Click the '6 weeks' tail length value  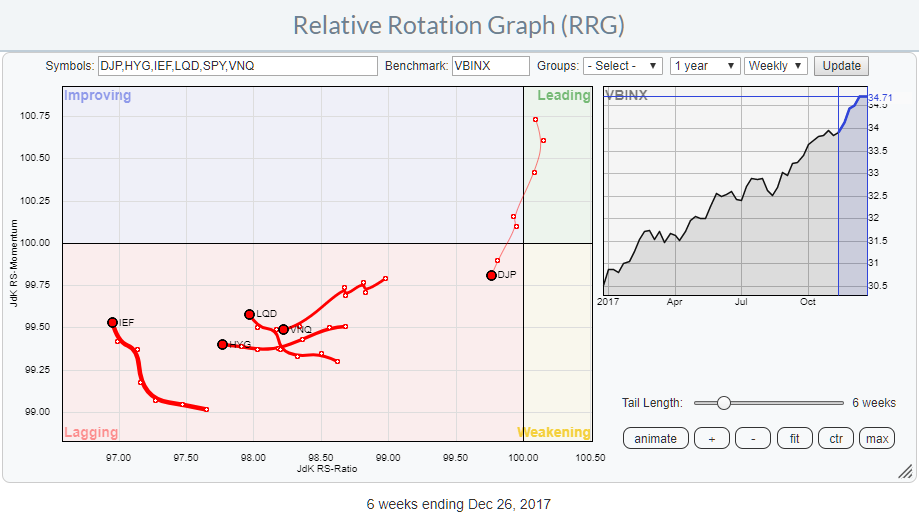(874, 403)
